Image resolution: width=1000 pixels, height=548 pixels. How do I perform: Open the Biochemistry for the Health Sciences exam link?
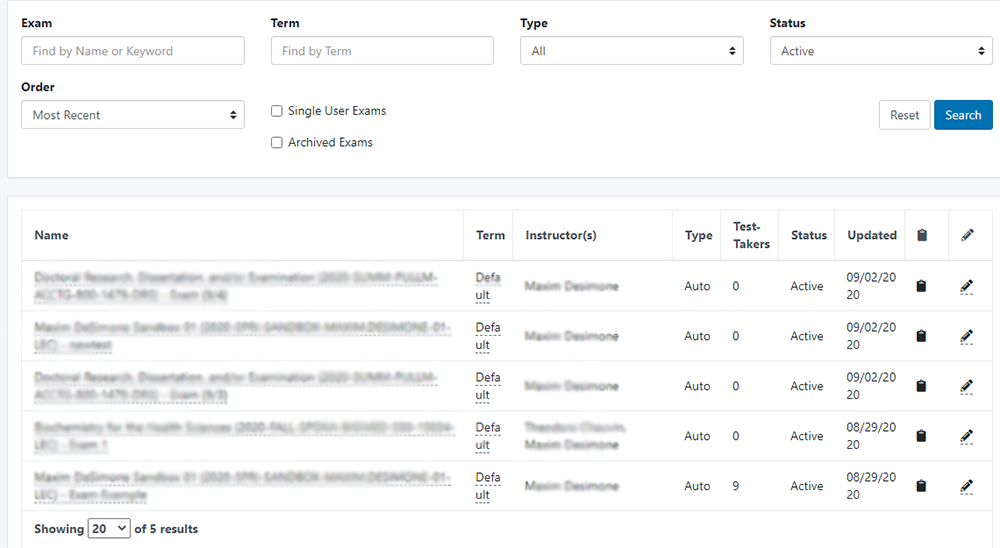tap(243, 428)
